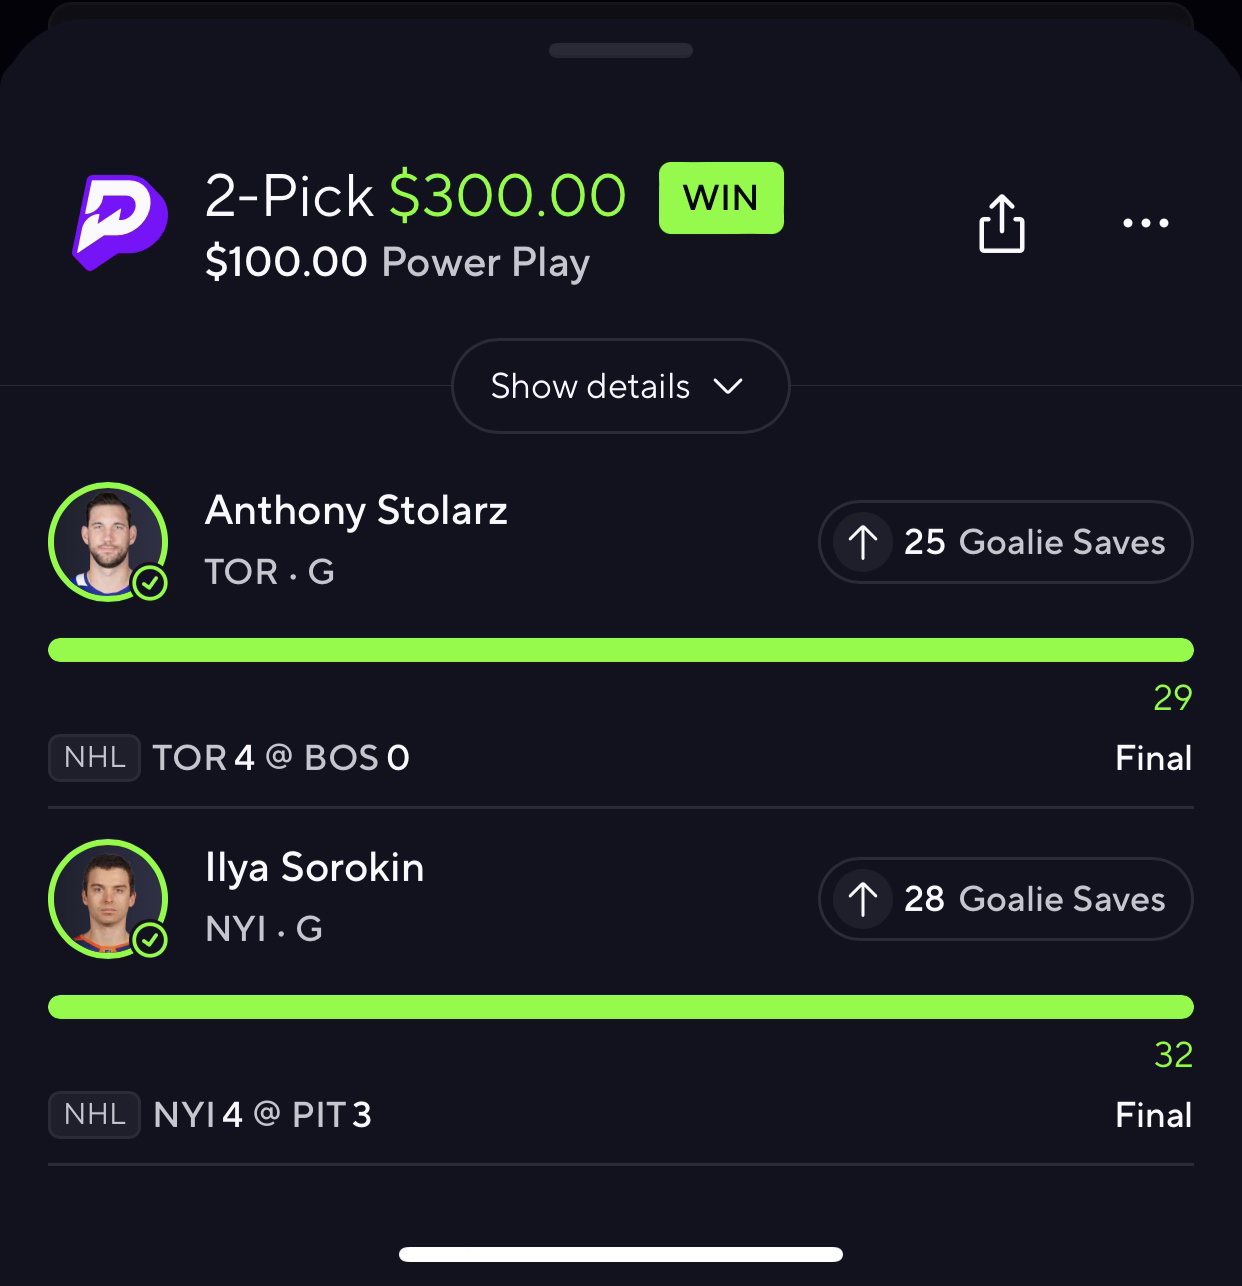The width and height of the screenshot is (1242, 1286).
Task: Tap the purple PrizePicks logo
Action: point(119,222)
